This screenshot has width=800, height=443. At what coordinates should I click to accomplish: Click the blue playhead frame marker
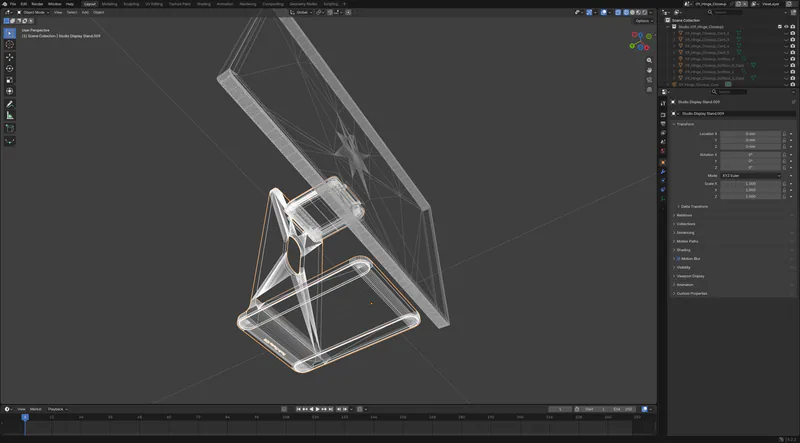point(25,417)
